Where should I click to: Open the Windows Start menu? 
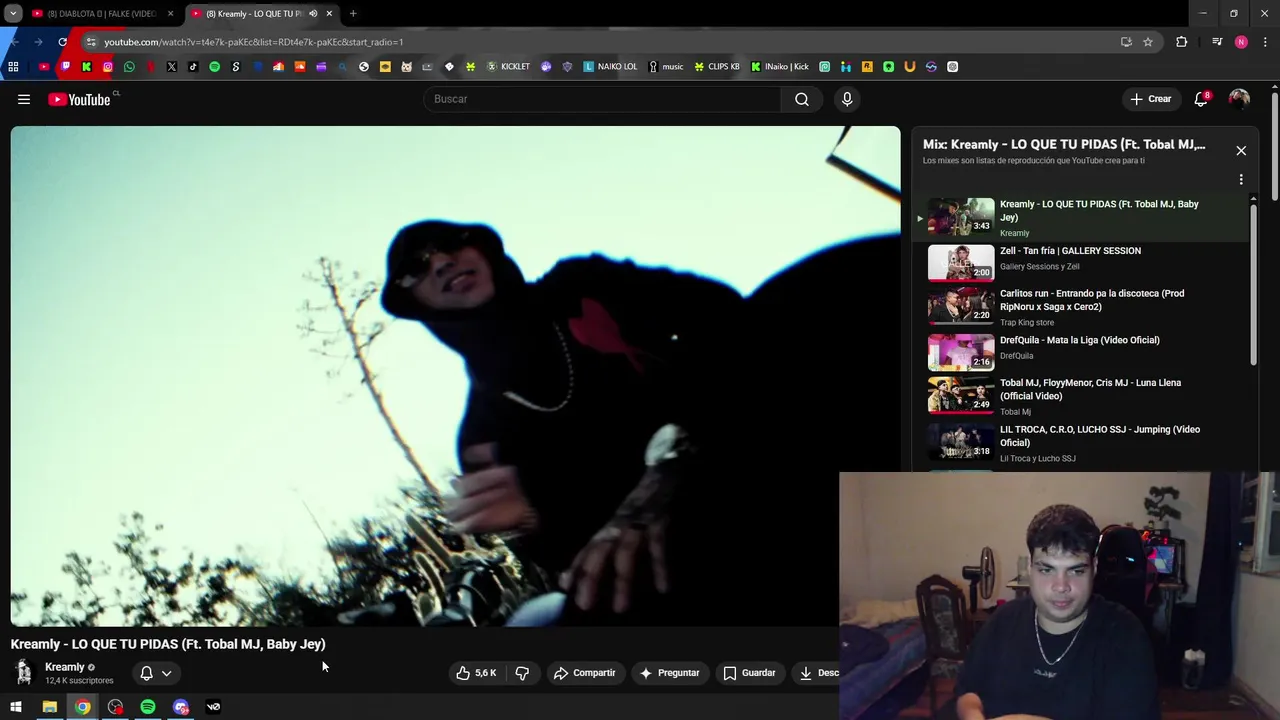pos(16,707)
